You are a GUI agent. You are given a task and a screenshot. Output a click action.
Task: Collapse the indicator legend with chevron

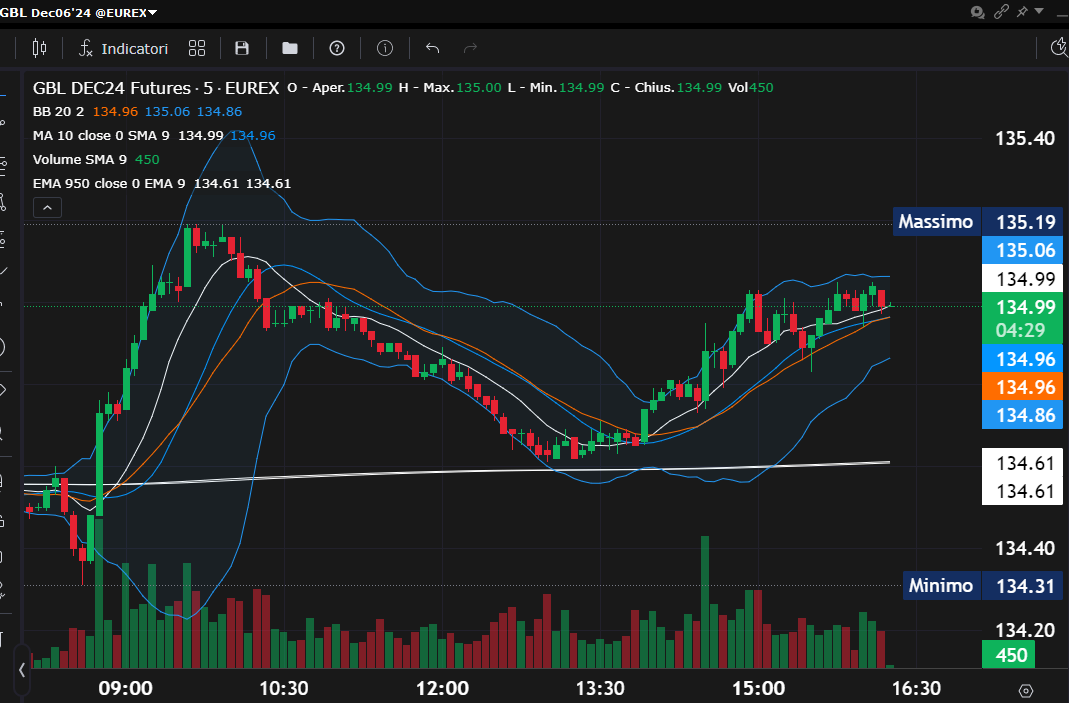point(48,208)
